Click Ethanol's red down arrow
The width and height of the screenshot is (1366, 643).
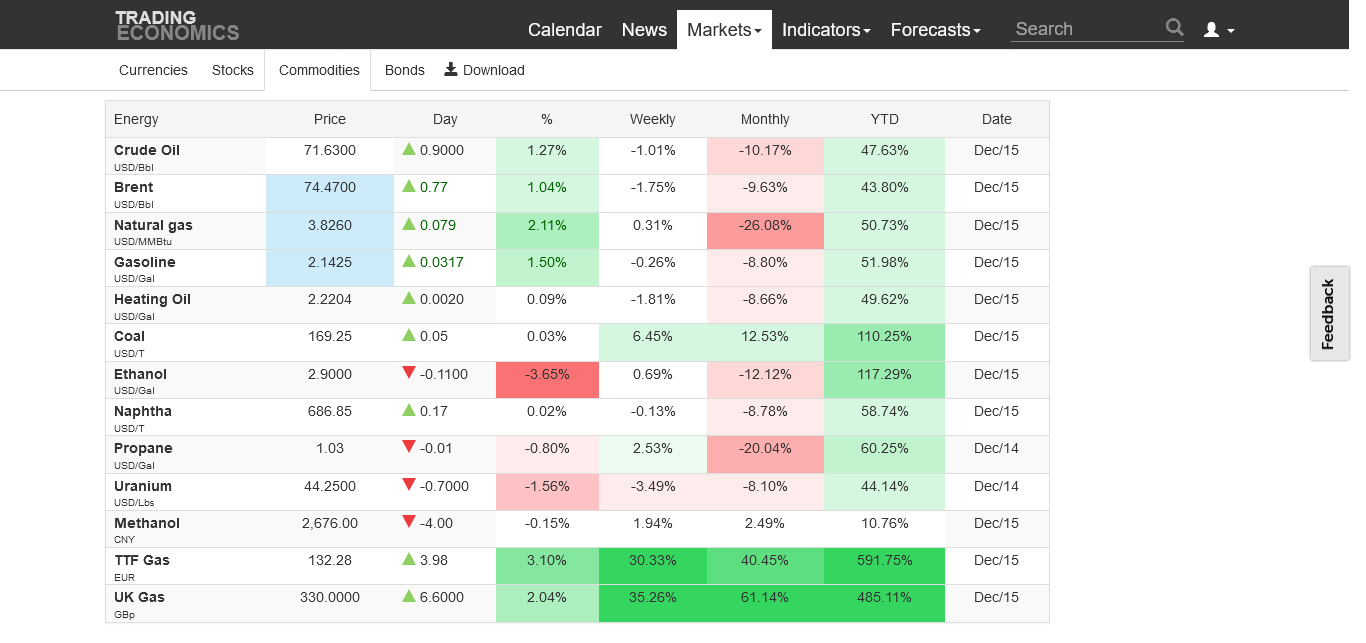(409, 373)
